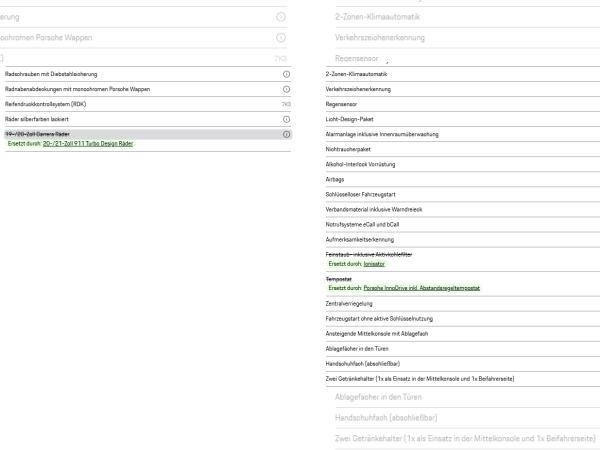Select the Zentralverriegelung row
This screenshot has height=450, width=600.
pyautogui.click(x=463, y=304)
